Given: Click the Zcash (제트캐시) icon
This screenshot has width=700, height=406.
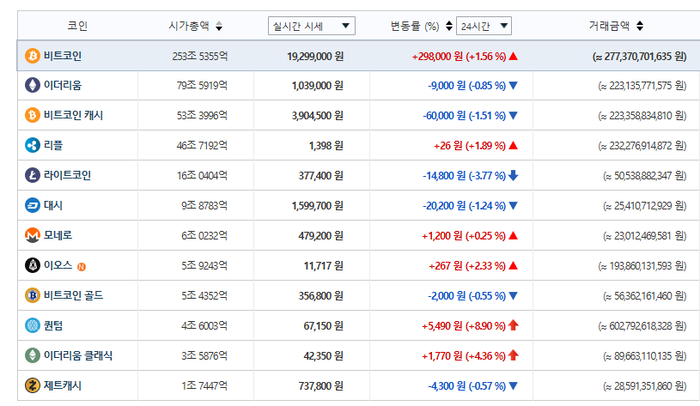Looking at the screenshot, I should 32,385.
